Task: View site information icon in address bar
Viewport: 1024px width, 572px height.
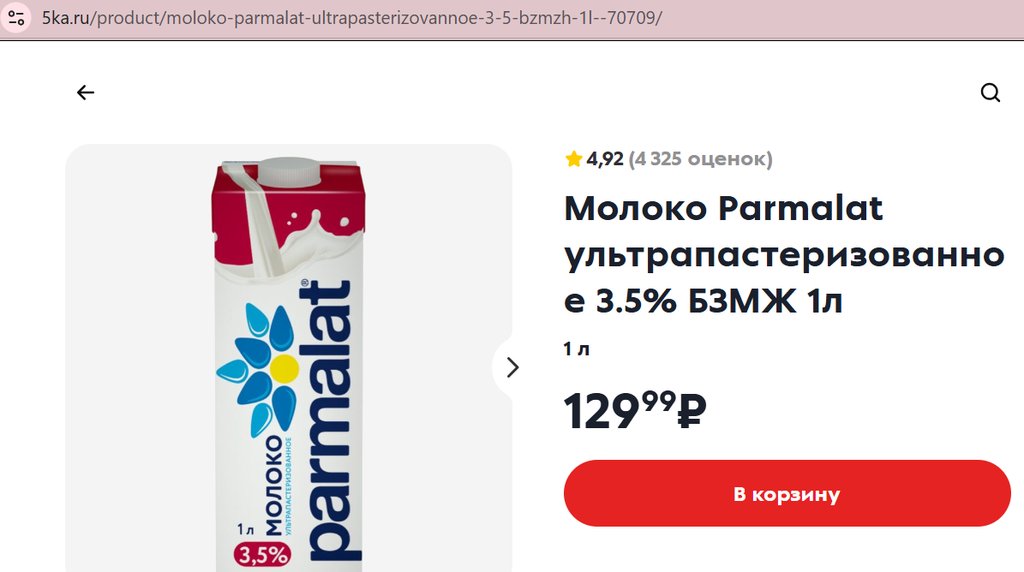Action: pos(16,18)
